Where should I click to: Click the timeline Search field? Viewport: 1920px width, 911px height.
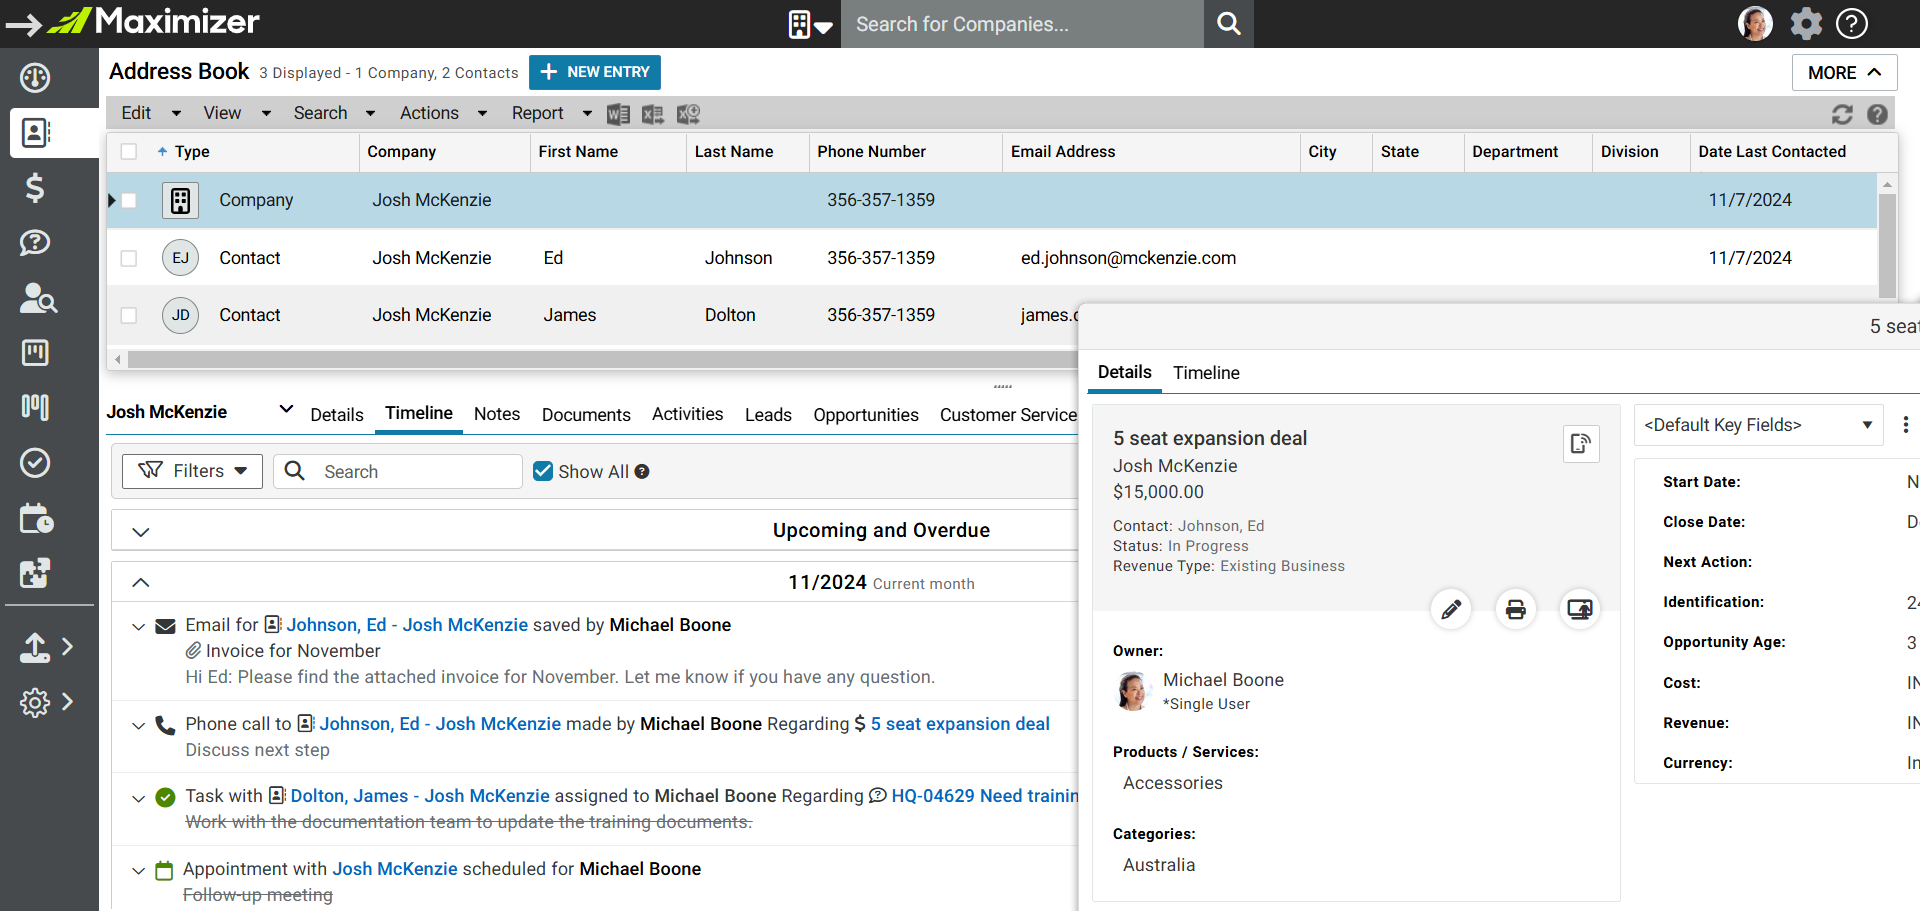[x=398, y=471]
